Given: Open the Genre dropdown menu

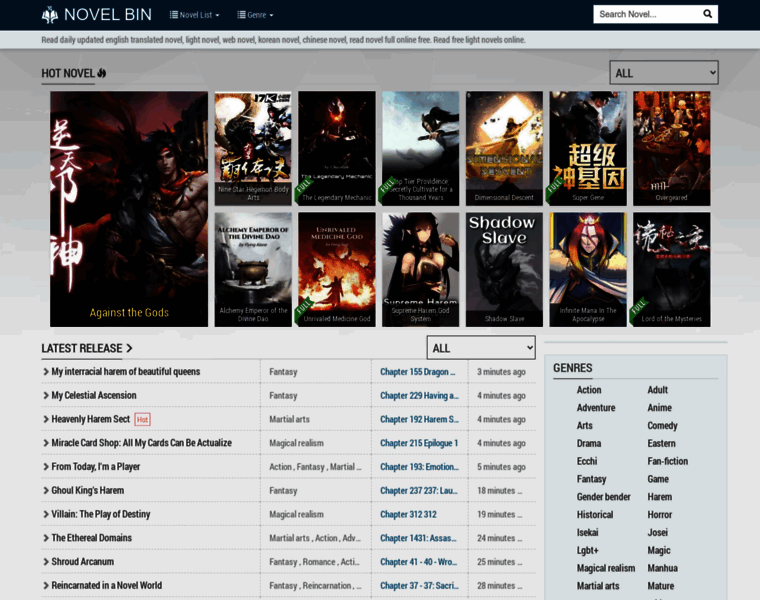Looking at the screenshot, I should pyautogui.click(x=255, y=15).
